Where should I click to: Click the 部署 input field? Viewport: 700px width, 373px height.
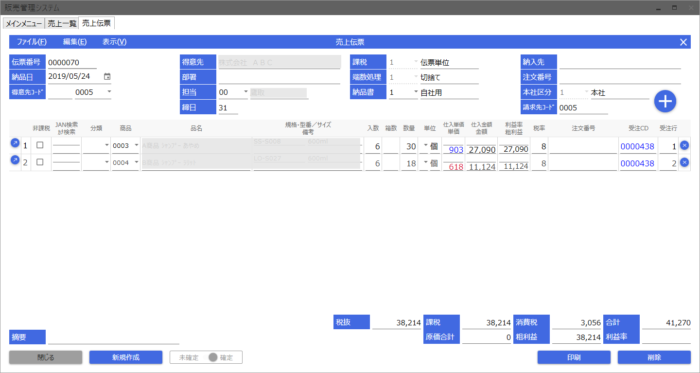click(x=279, y=77)
